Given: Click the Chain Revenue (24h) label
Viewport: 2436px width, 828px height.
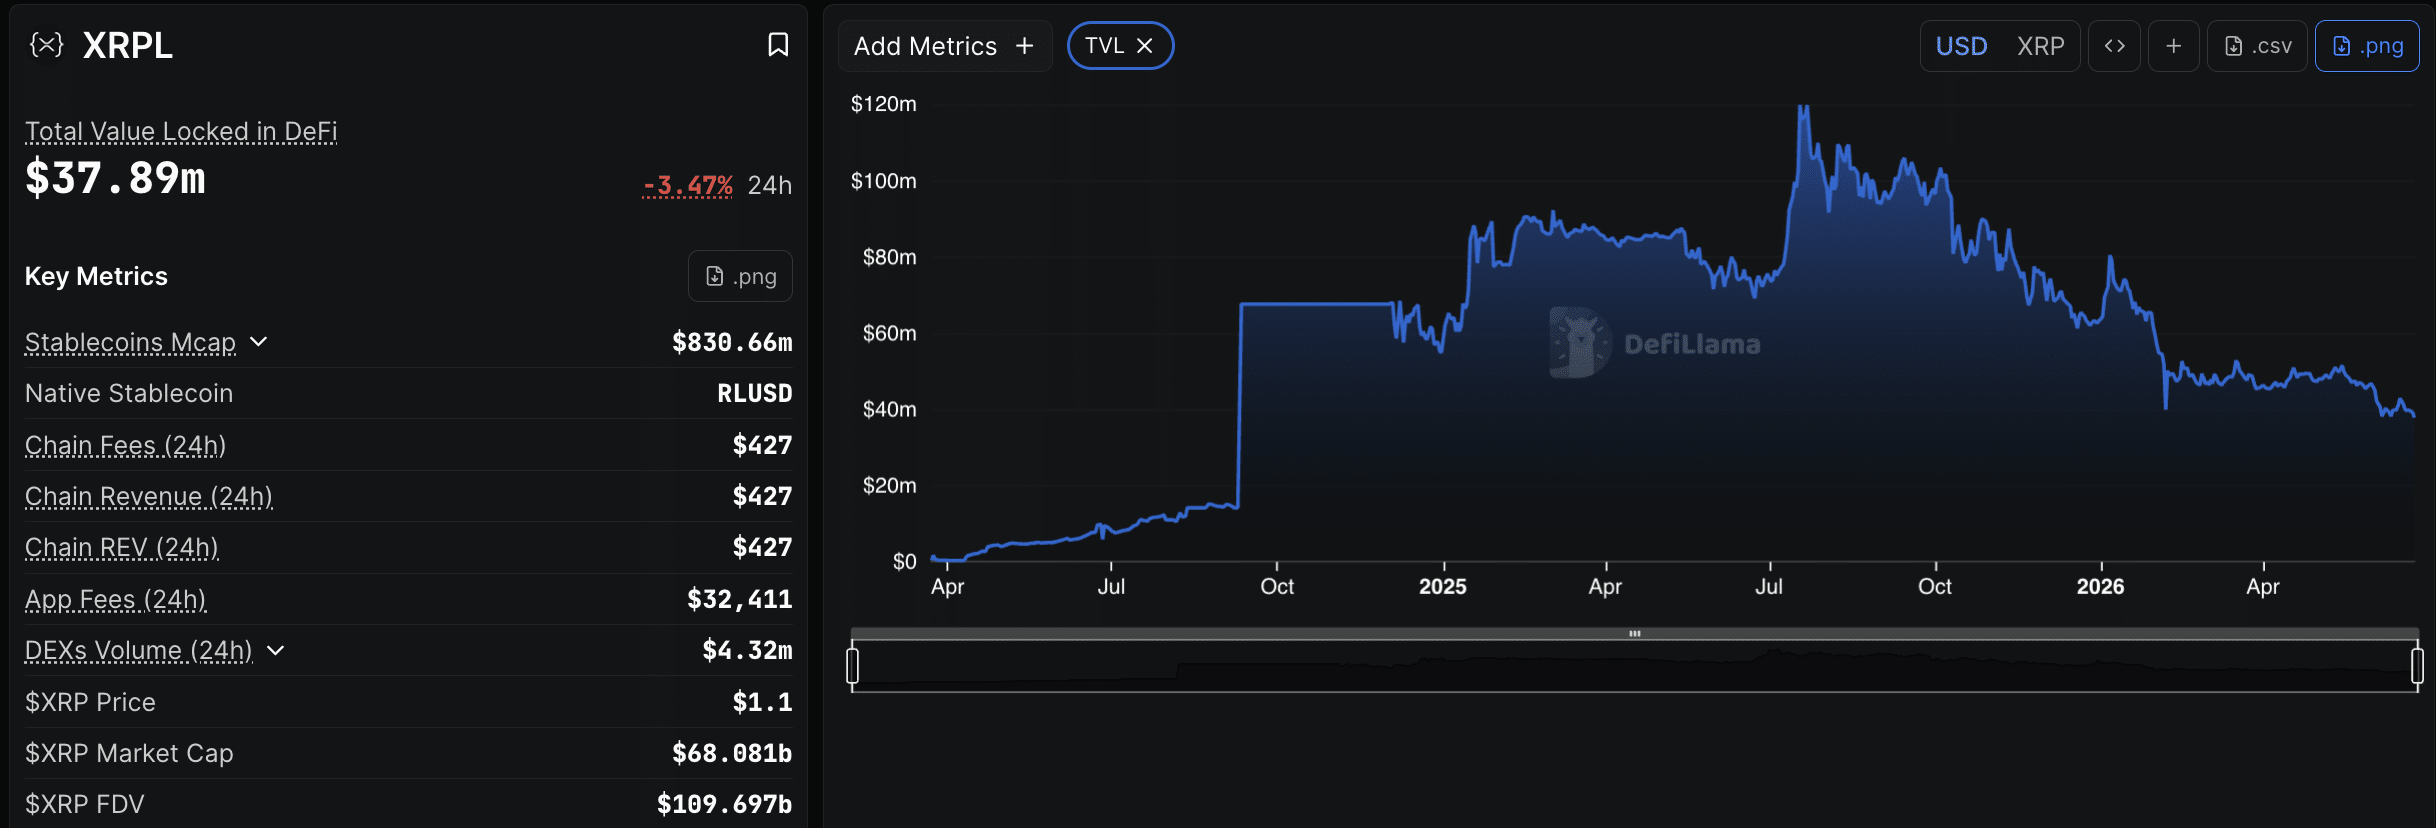Looking at the screenshot, I should tap(149, 496).
